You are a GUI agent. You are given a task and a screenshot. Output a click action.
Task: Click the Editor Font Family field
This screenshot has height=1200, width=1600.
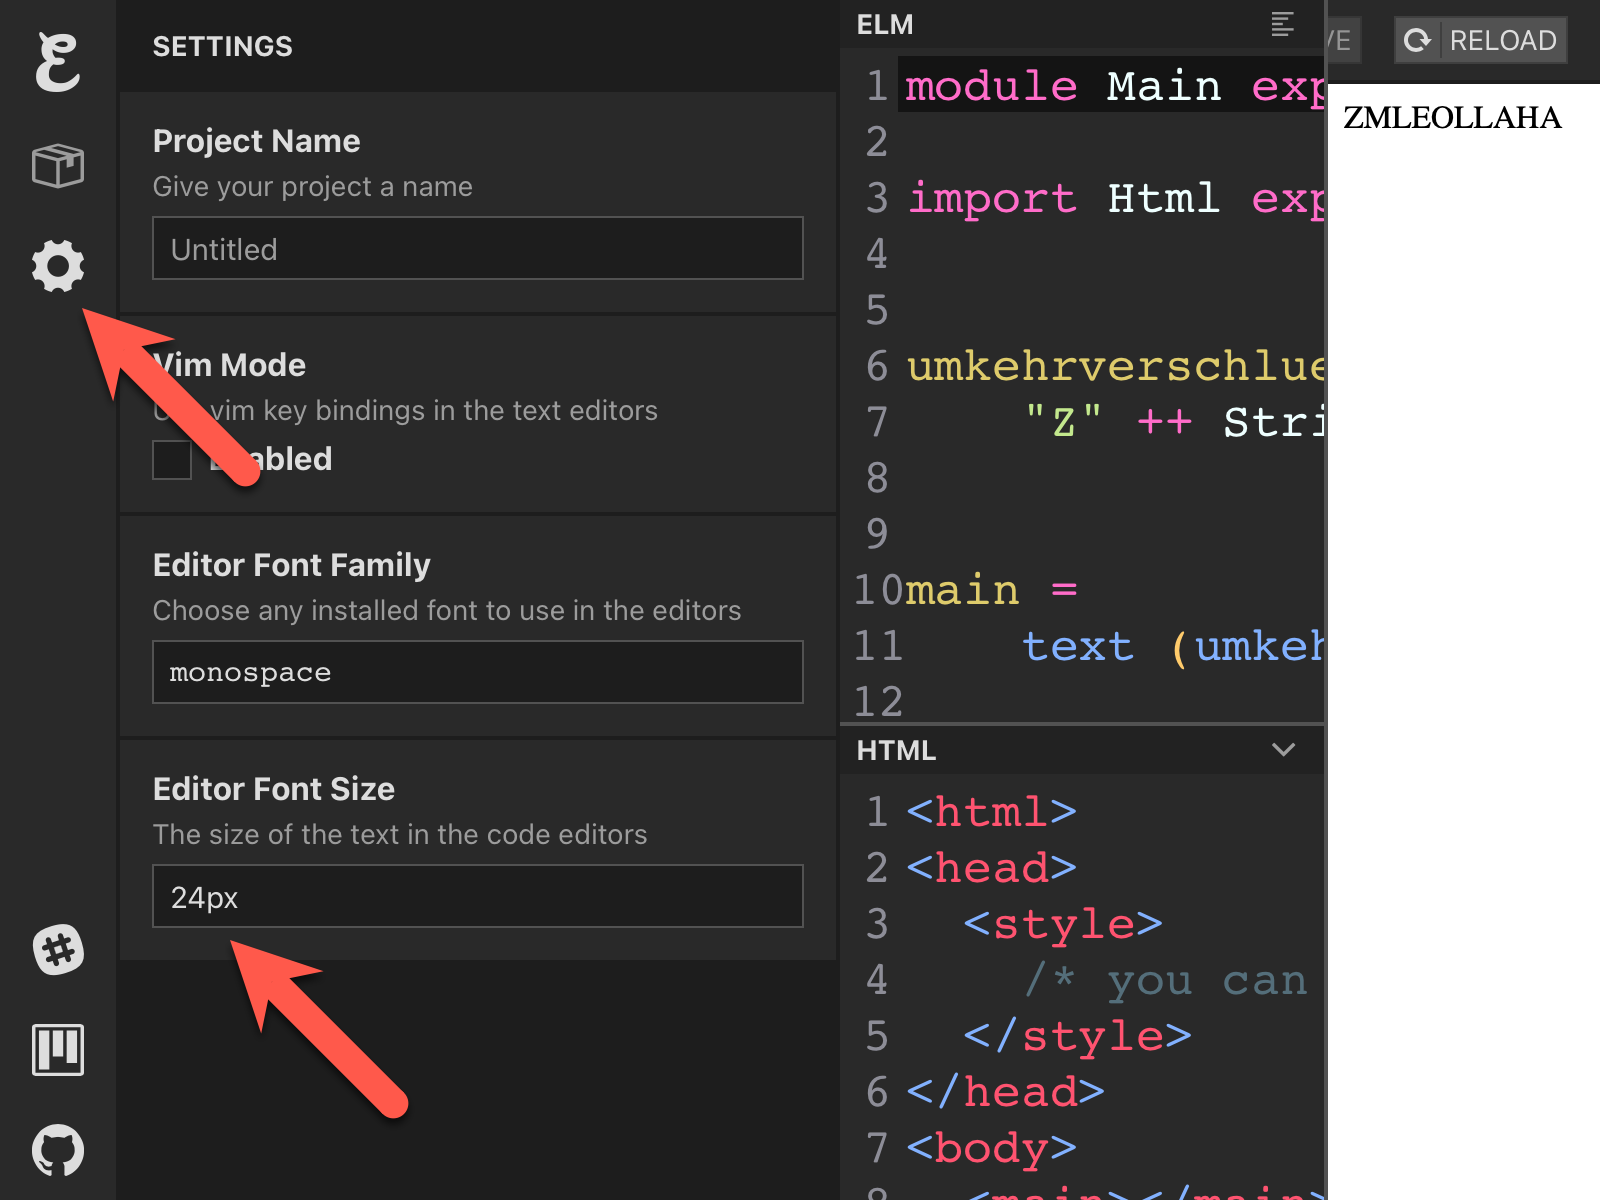[477, 672]
